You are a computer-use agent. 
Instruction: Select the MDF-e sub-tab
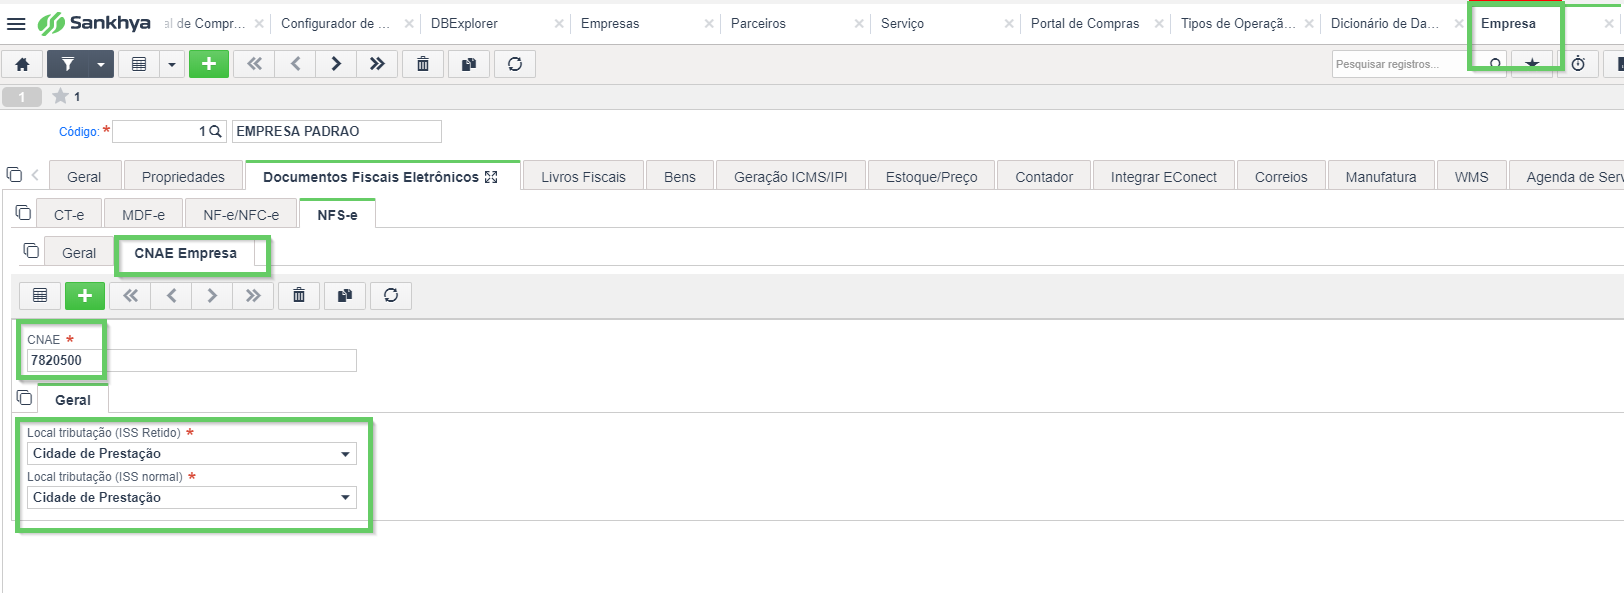[x=143, y=214]
